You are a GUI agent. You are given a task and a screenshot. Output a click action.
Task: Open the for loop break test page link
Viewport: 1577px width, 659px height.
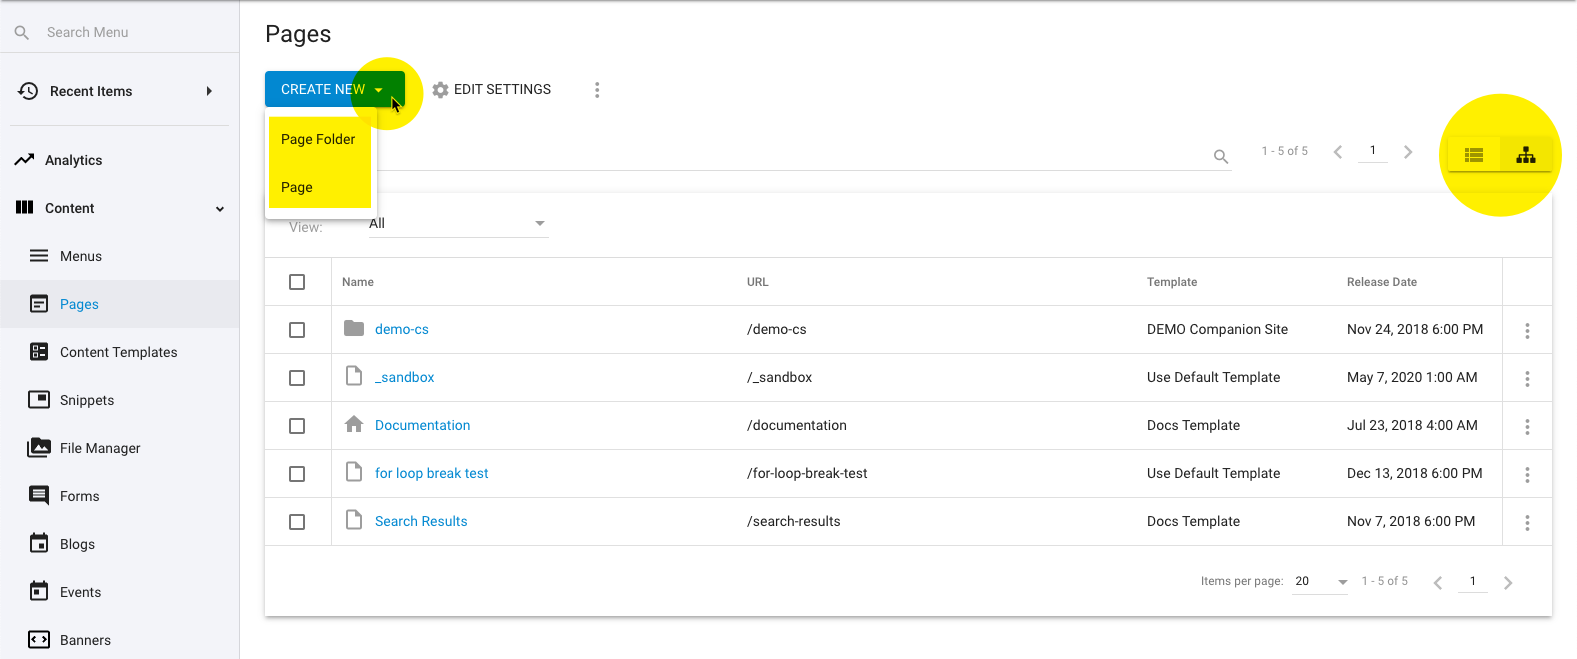click(431, 473)
